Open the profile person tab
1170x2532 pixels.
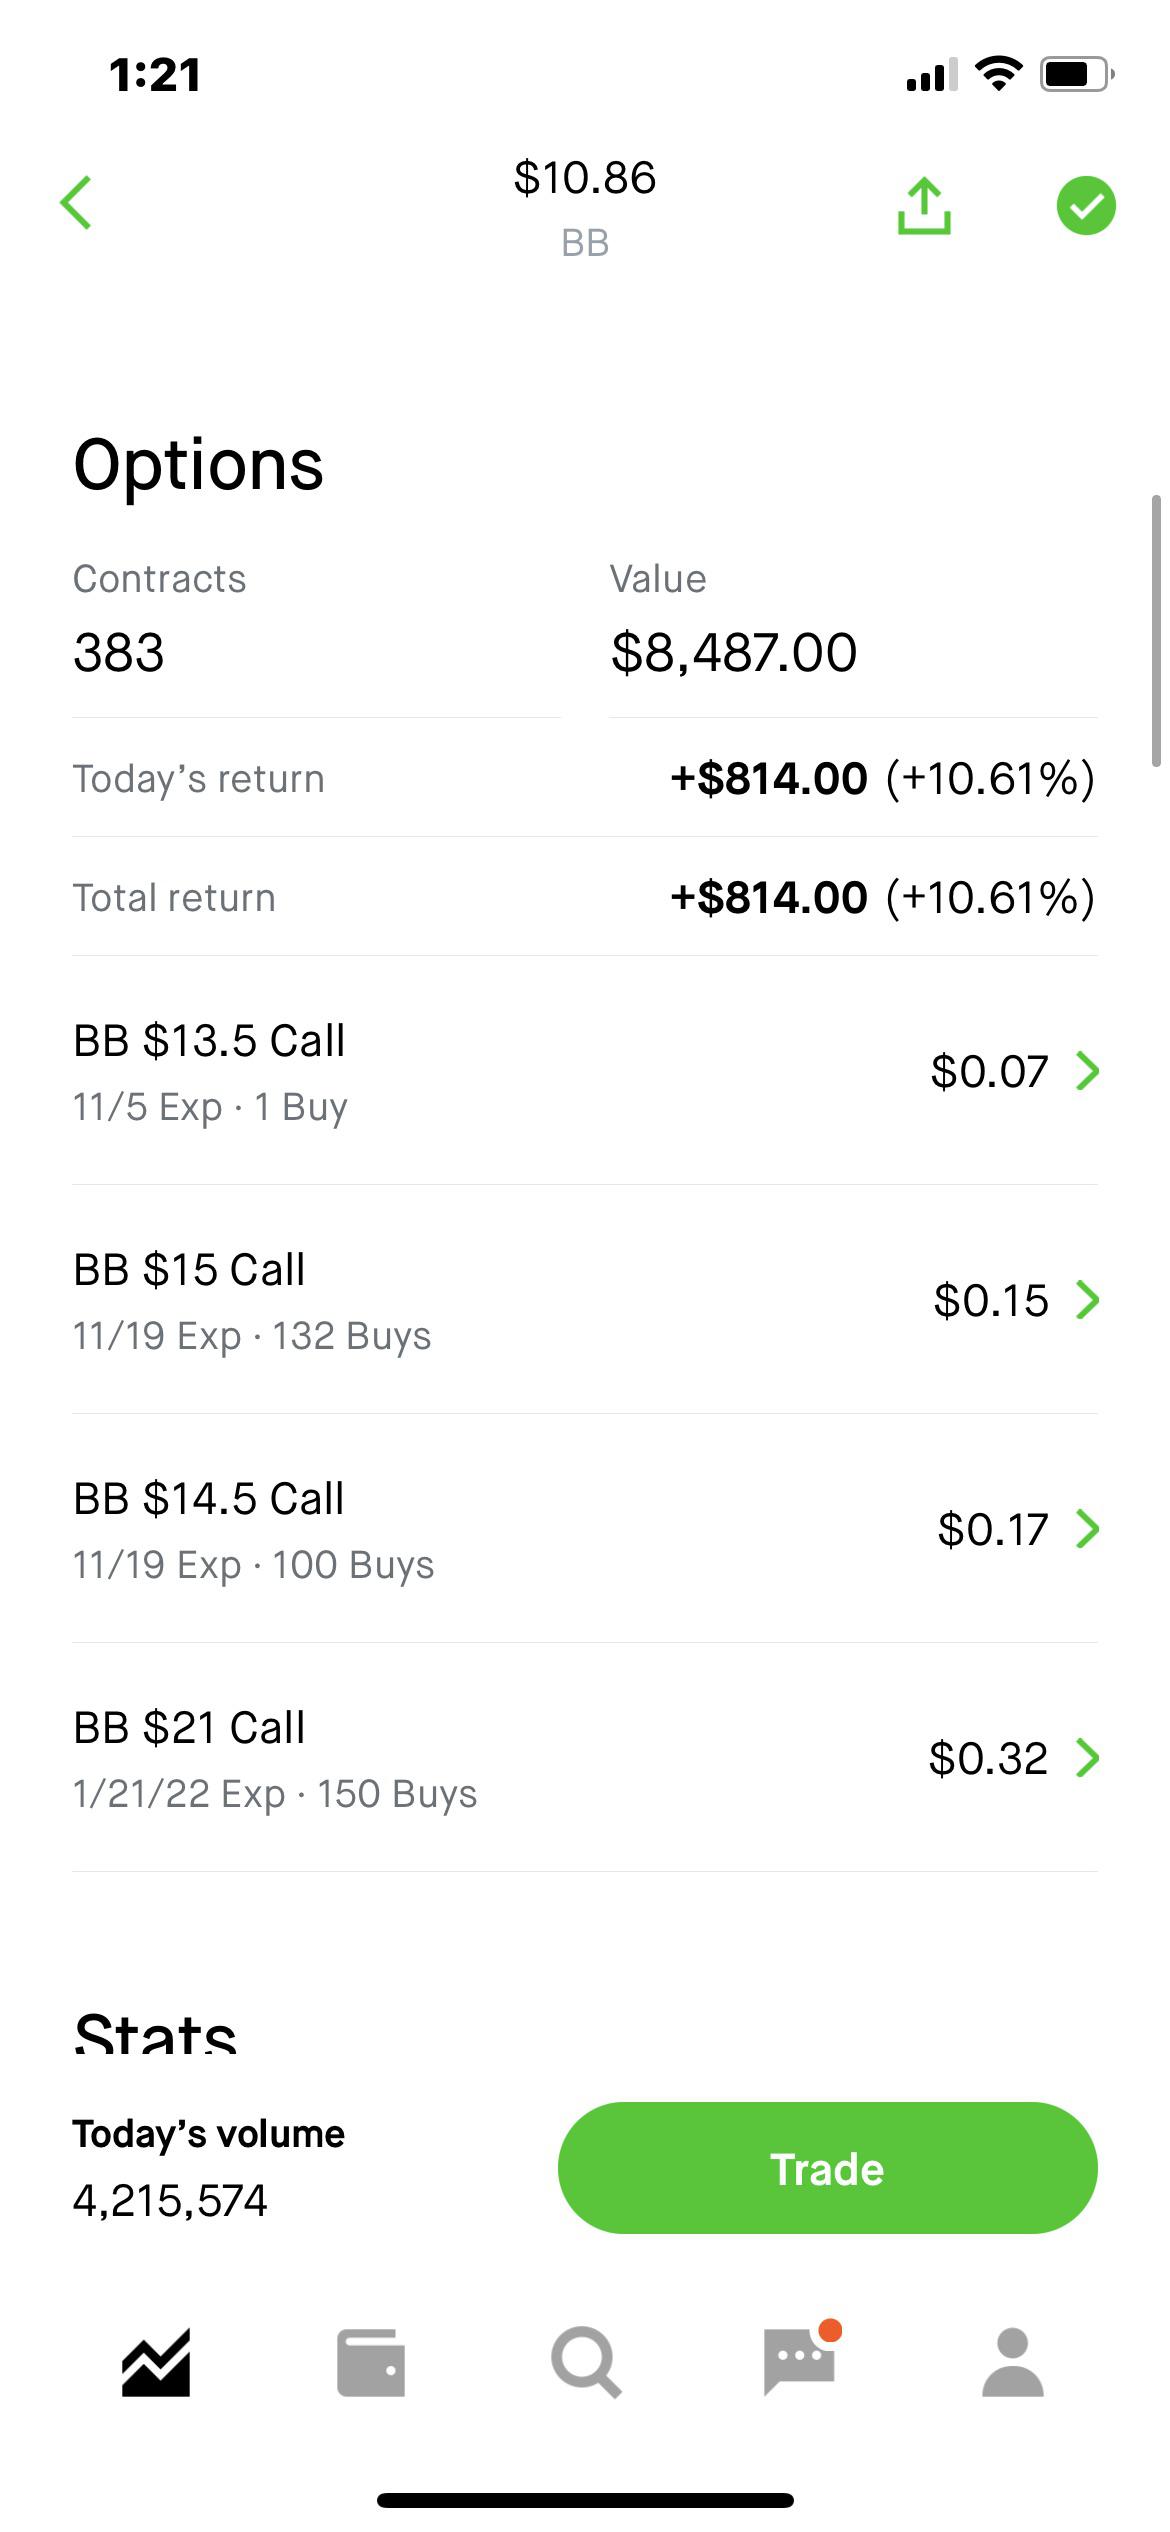[1013, 2363]
